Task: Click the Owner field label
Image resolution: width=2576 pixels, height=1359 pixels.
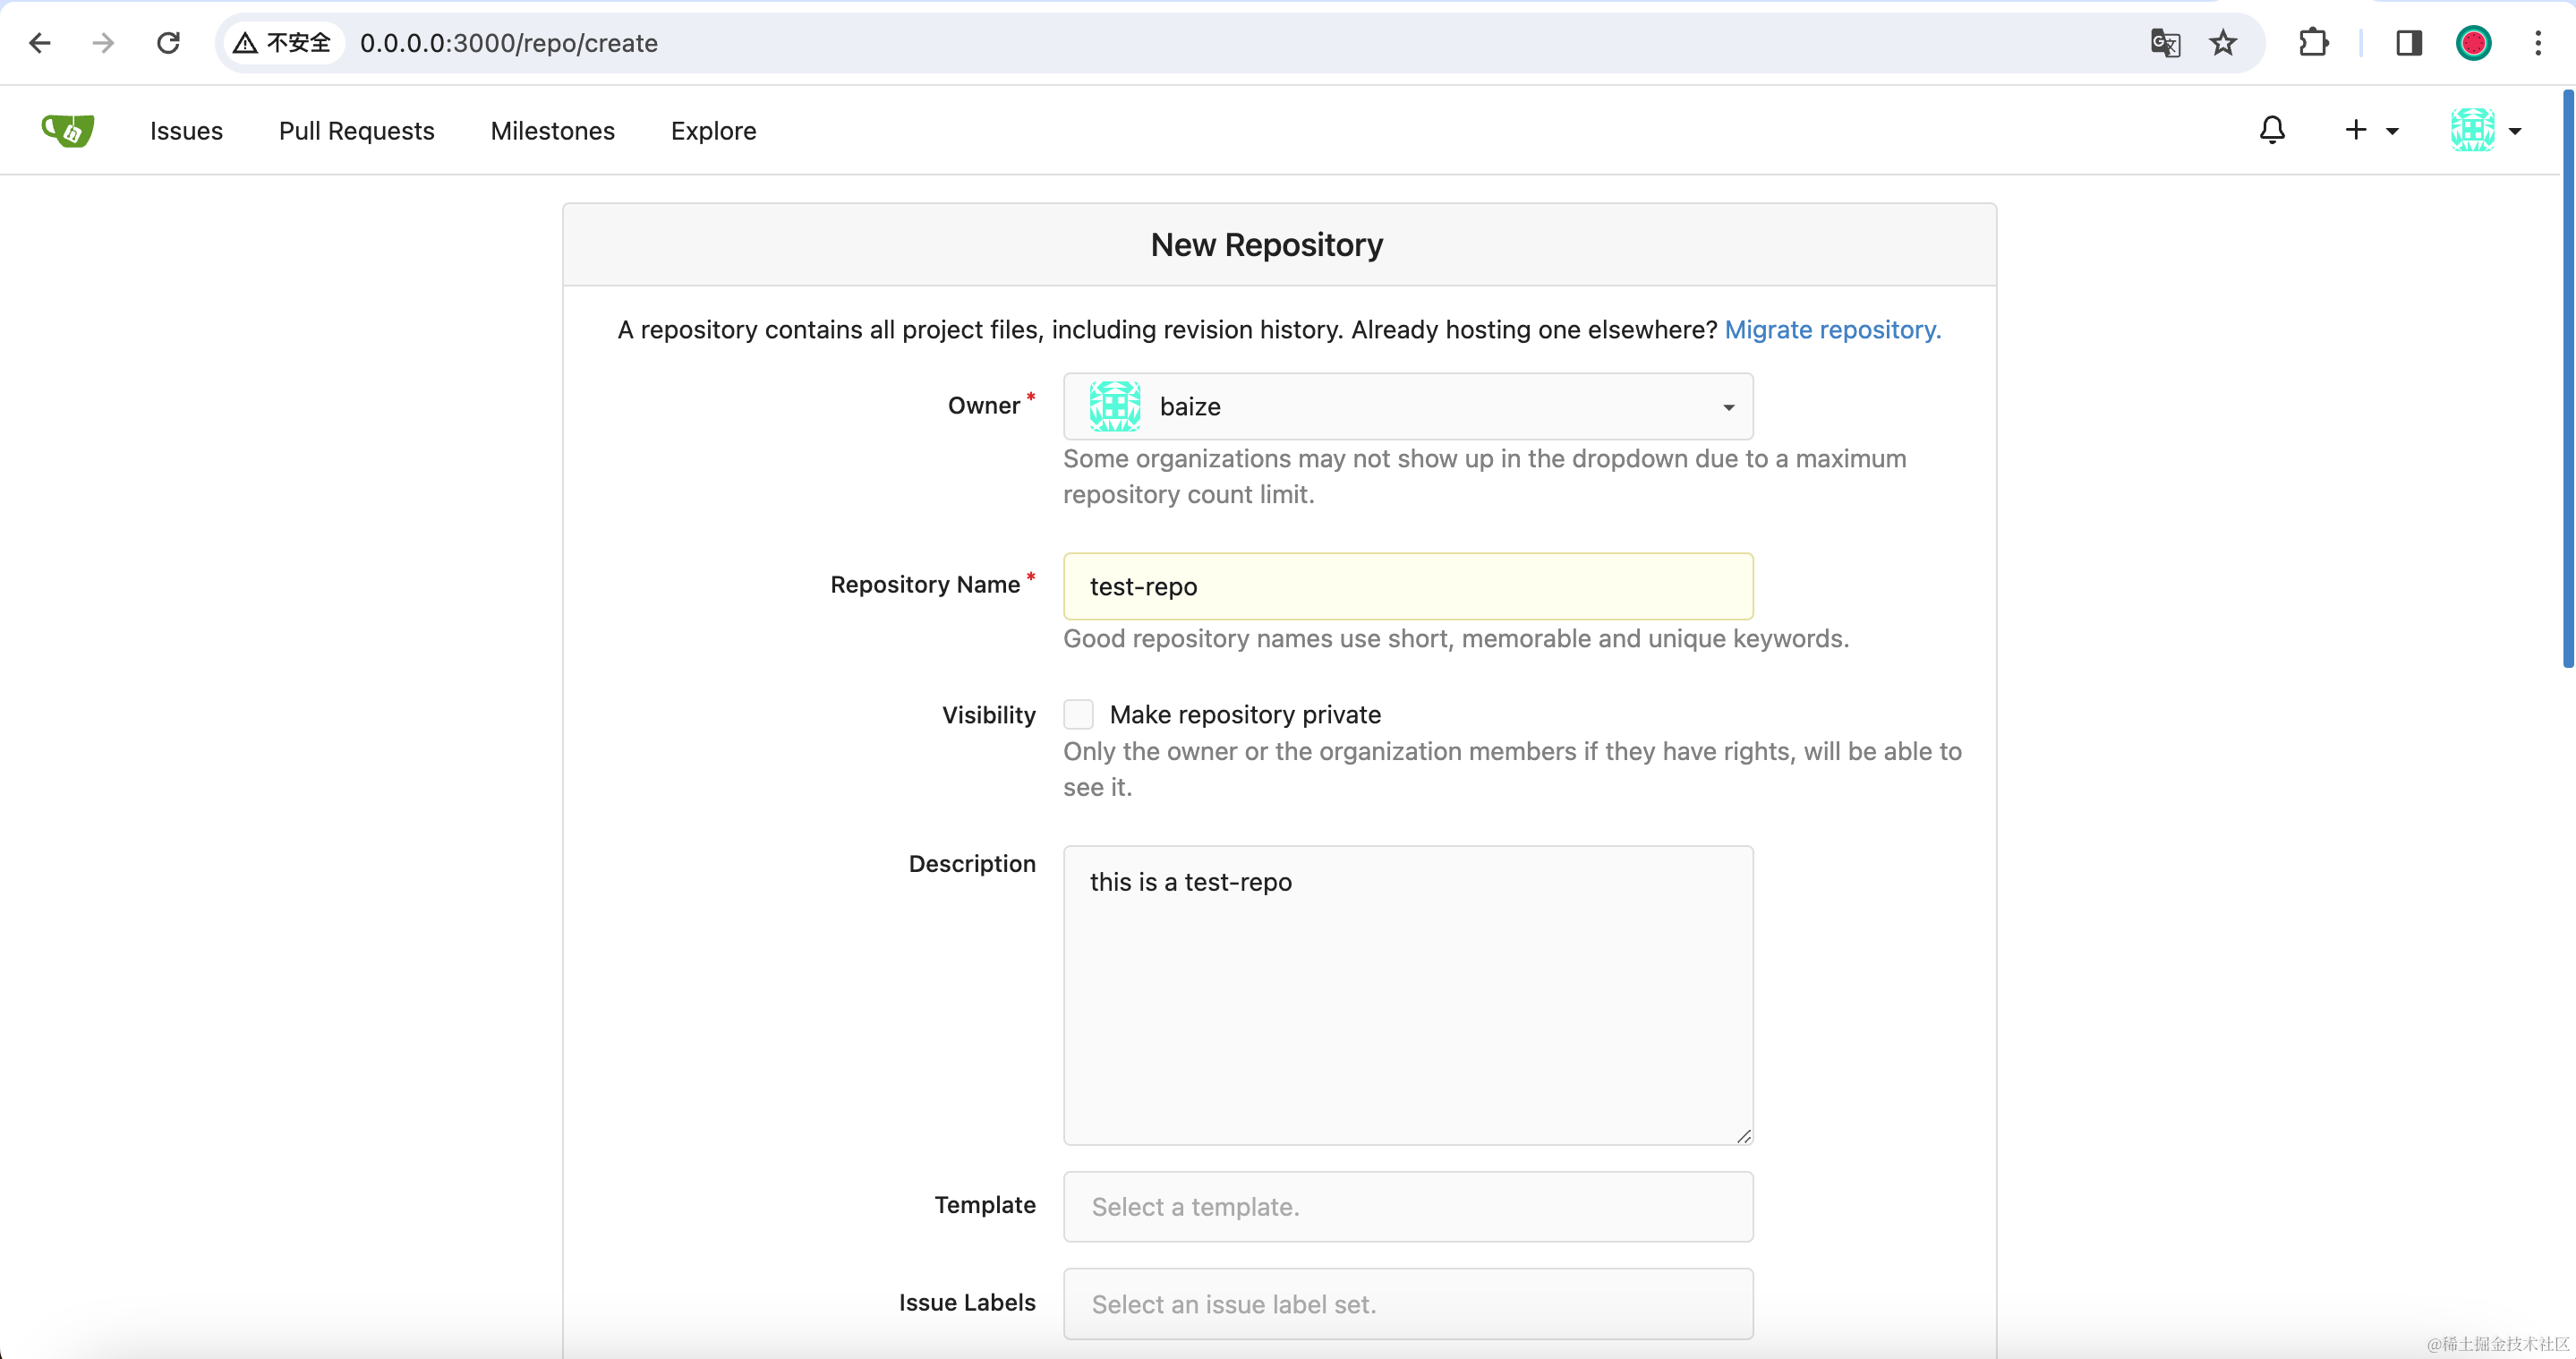Action: [983, 405]
